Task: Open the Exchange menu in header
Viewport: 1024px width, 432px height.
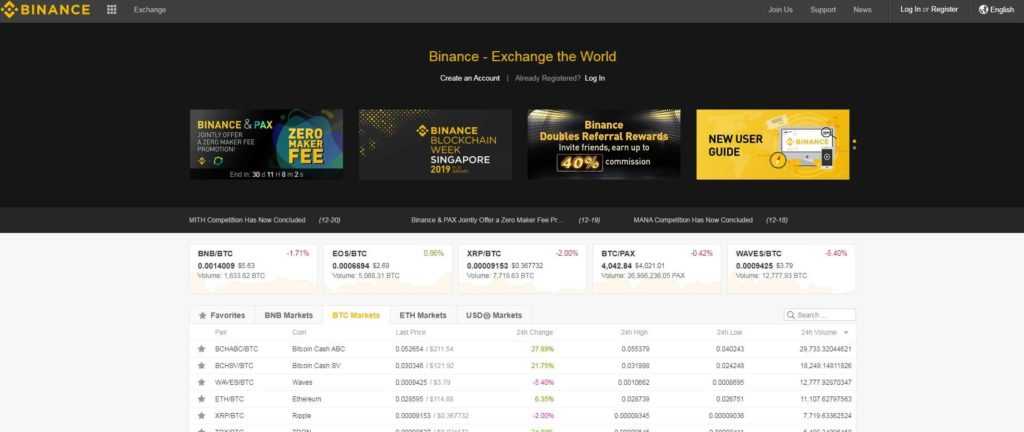Action: [150, 10]
